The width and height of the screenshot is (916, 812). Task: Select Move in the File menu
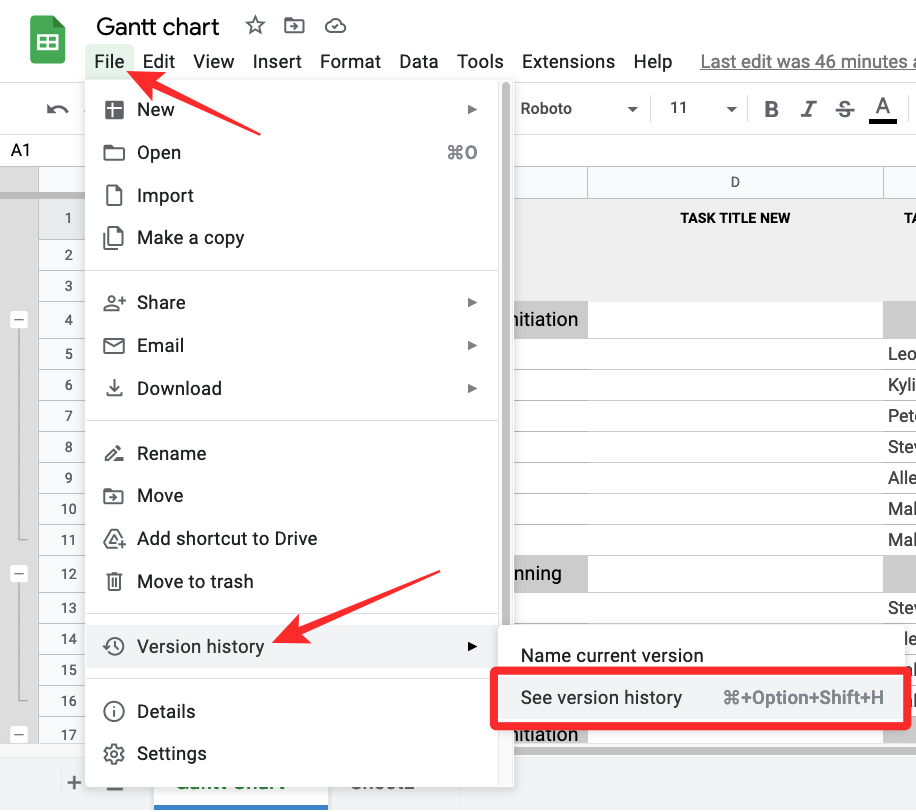pos(292,495)
